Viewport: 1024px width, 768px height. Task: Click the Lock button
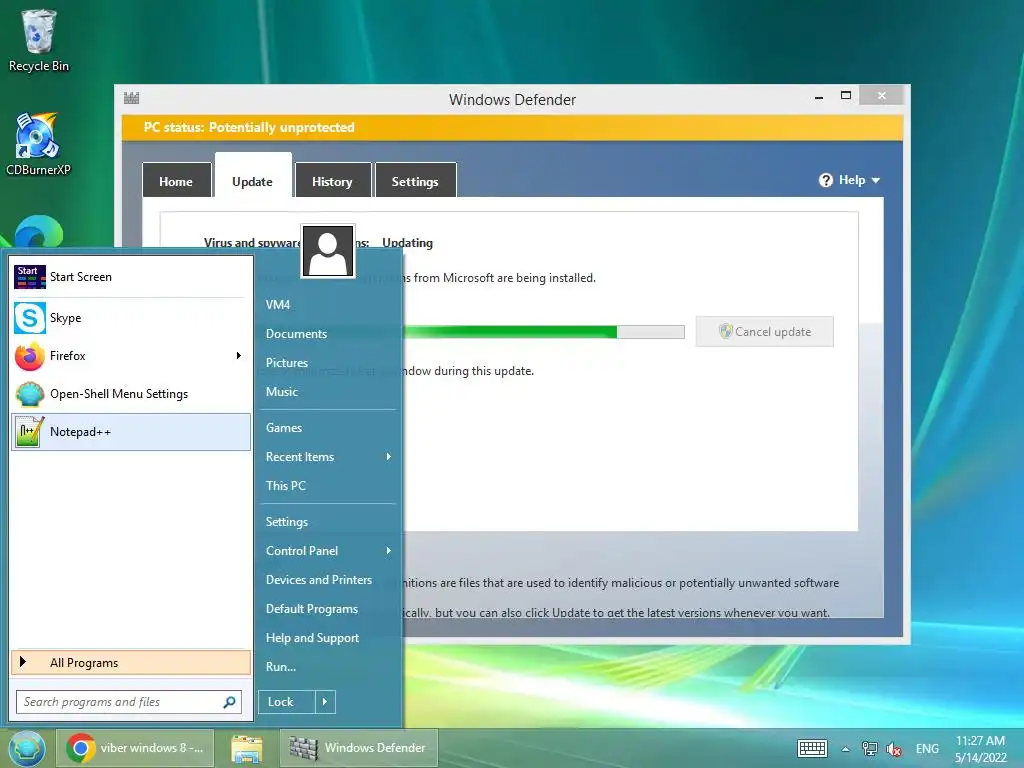point(287,702)
